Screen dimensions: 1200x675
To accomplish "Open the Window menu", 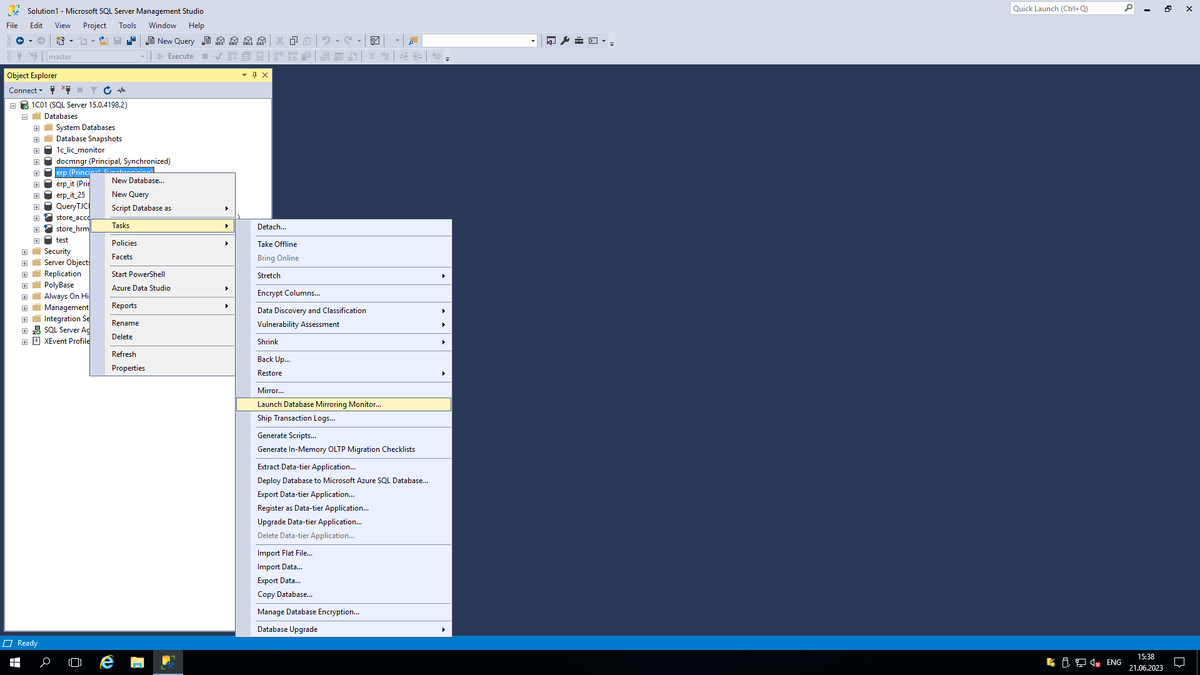I will coord(162,25).
